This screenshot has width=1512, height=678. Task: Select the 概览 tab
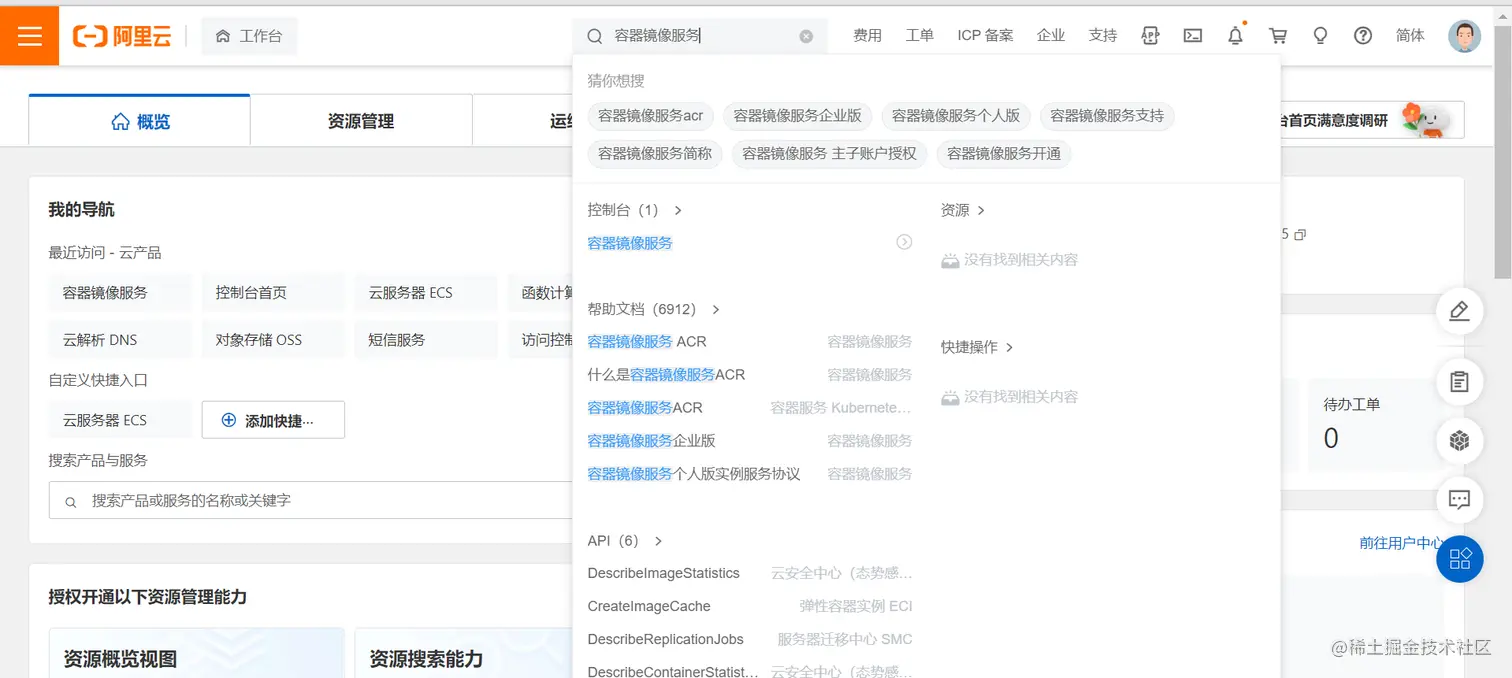pos(140,121)
